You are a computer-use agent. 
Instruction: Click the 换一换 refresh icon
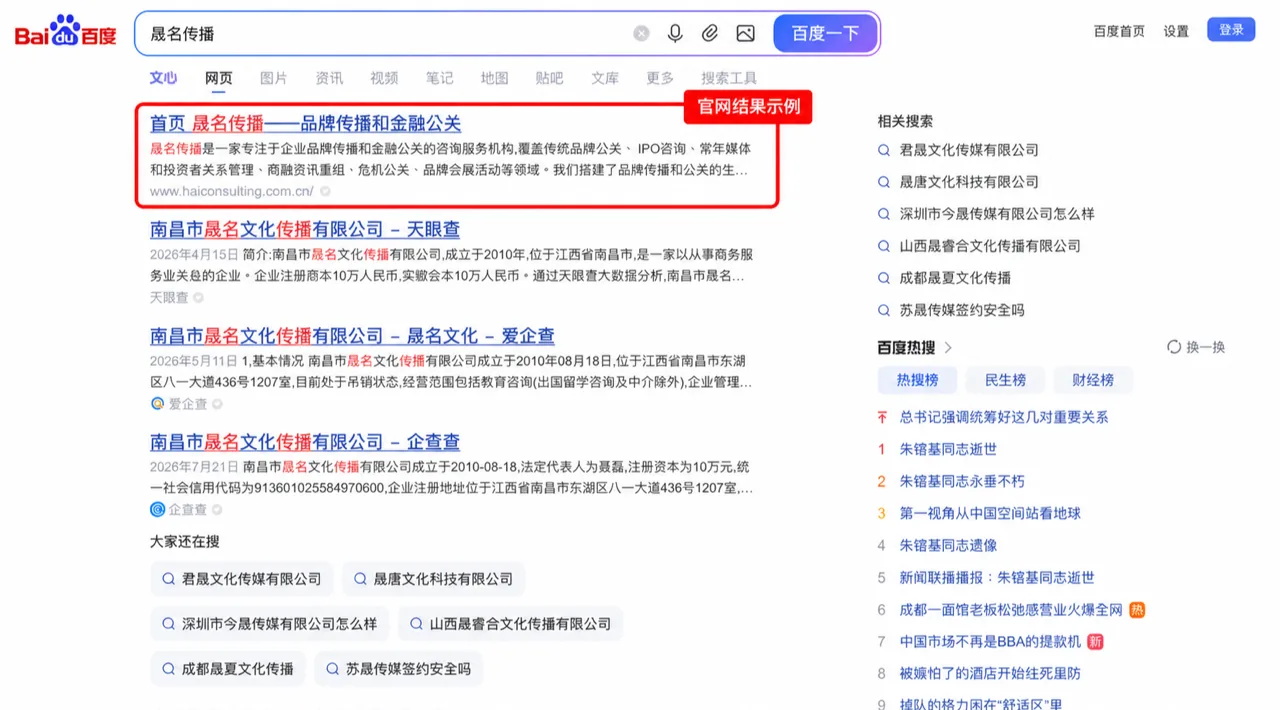pos(1174,347)
